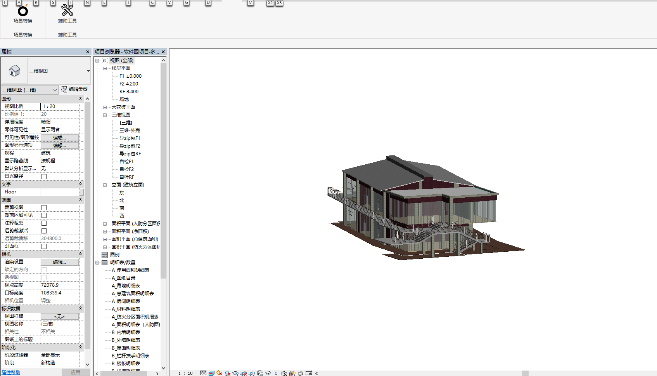Select the schedules/quantities table icon in browser
The width and height of the screenshot is (657, 376).
click(x=105, y=262)
